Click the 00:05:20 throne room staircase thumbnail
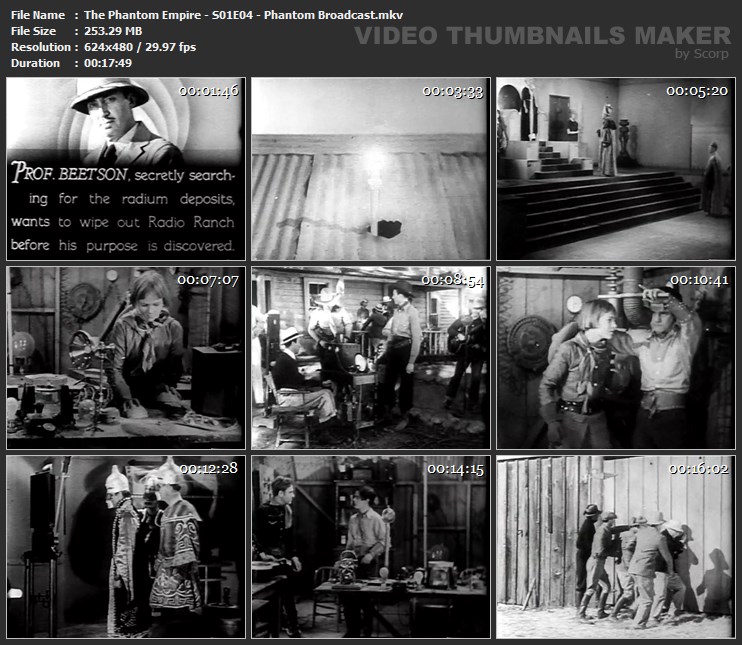The width and height of the screenshot is (742, 645). (x=616, y=169)
